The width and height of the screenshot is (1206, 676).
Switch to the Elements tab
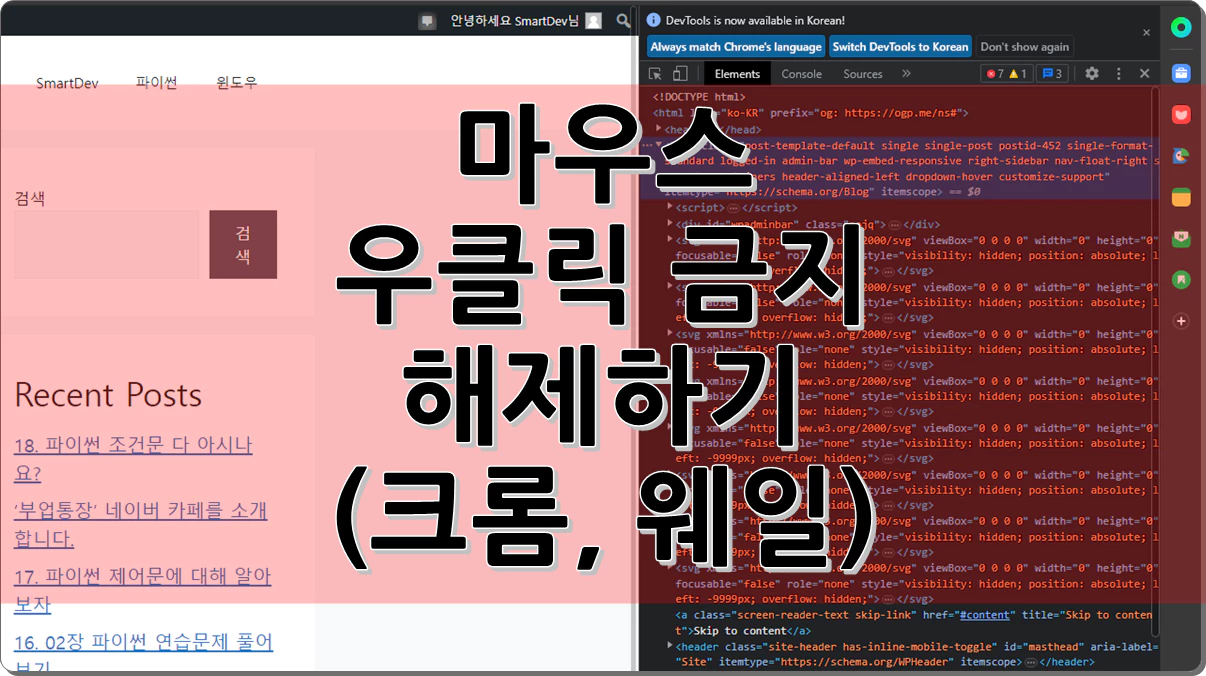pos(737,74)
